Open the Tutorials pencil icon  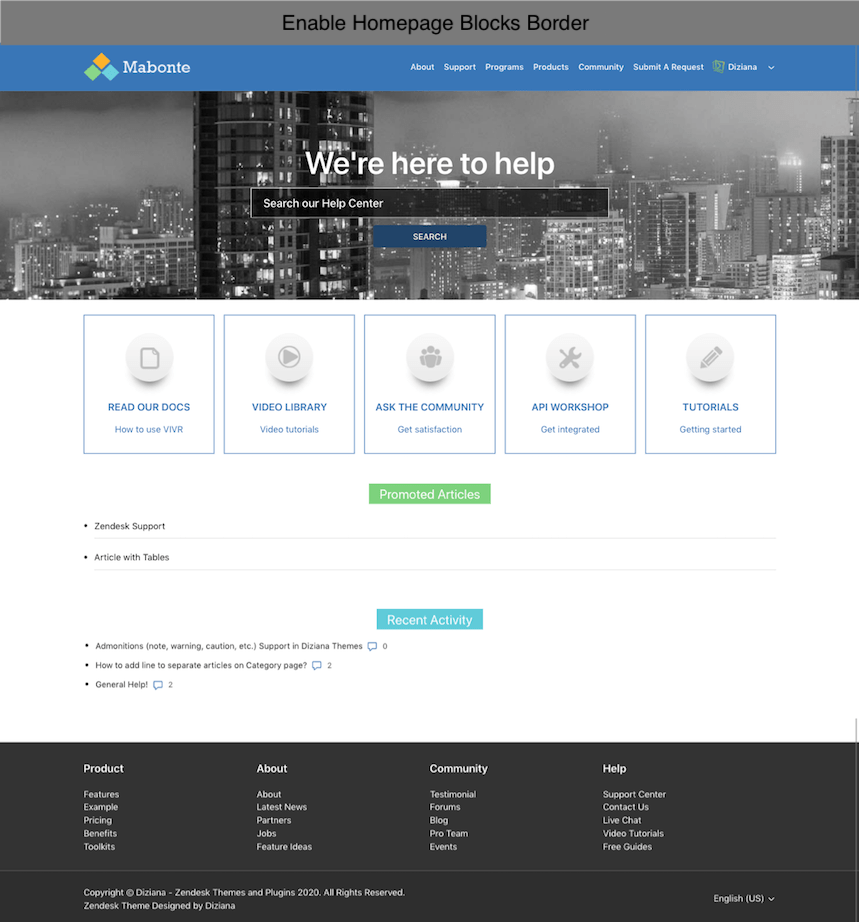(710, 357)
